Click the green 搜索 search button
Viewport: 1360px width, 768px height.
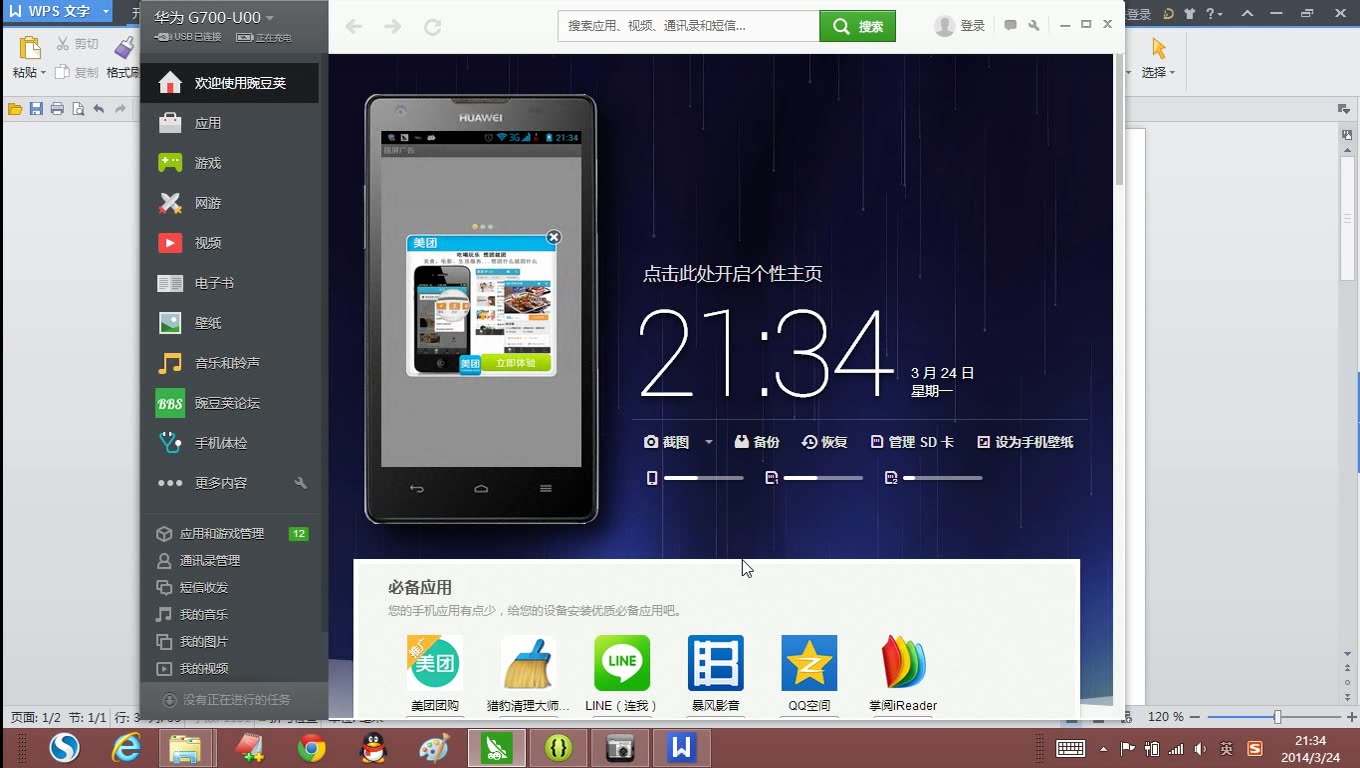click(857, 26)
